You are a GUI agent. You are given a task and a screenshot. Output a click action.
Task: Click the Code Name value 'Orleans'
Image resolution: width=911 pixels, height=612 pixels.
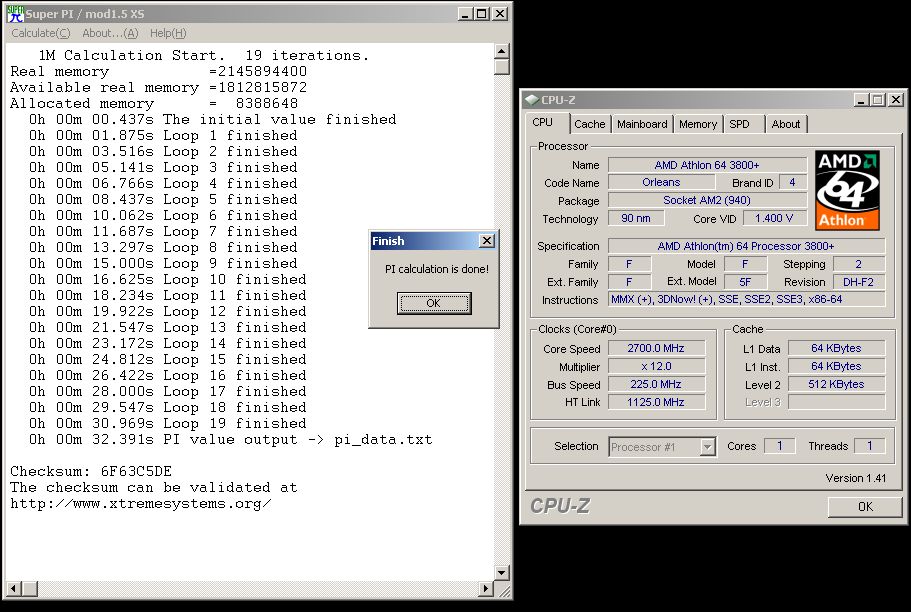pos(661,182)
